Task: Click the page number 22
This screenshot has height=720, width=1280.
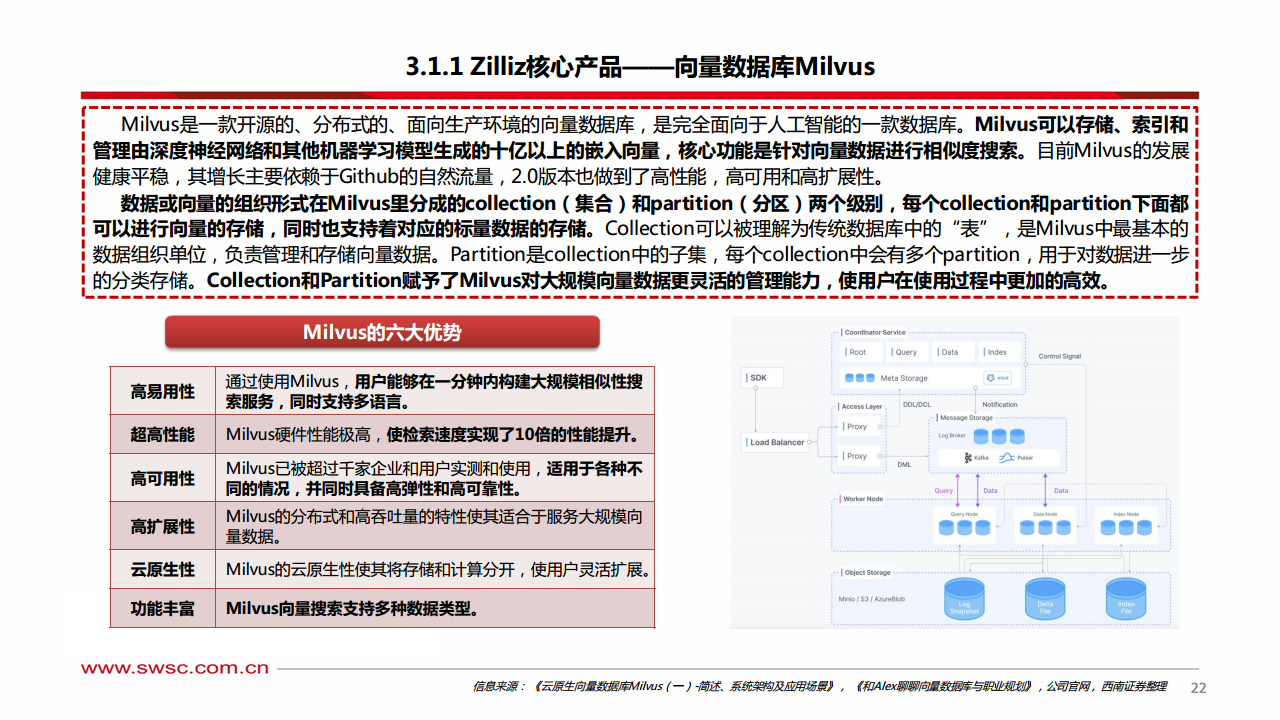Action: tap(1196, 688)
